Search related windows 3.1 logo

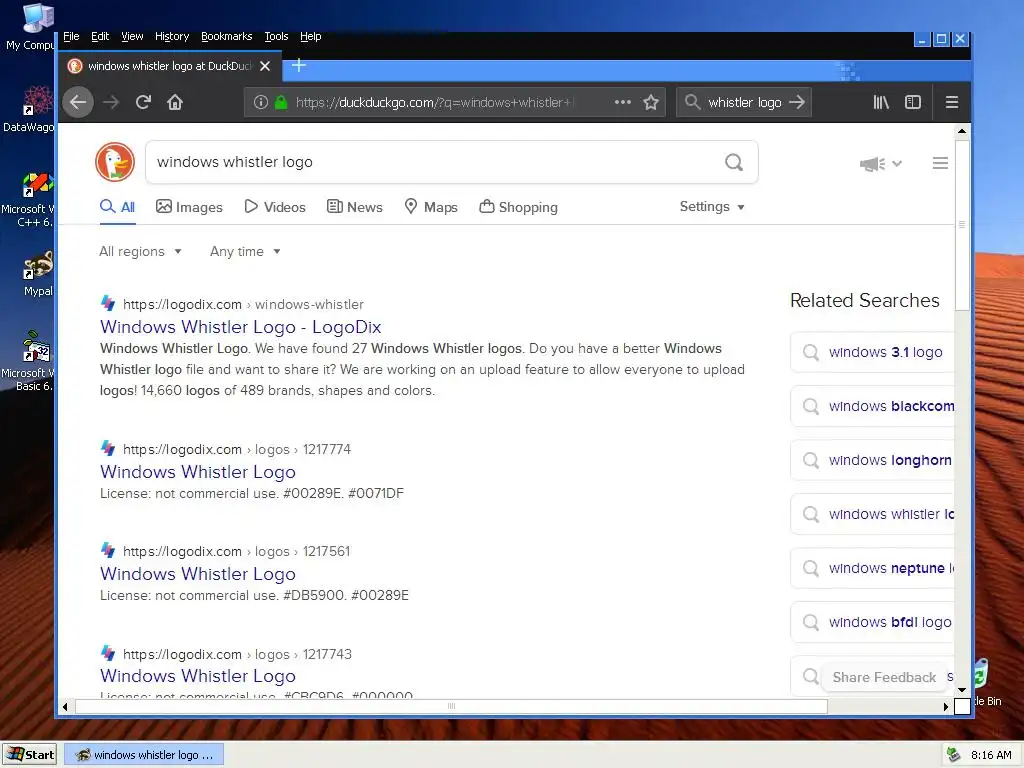point(872,352)
